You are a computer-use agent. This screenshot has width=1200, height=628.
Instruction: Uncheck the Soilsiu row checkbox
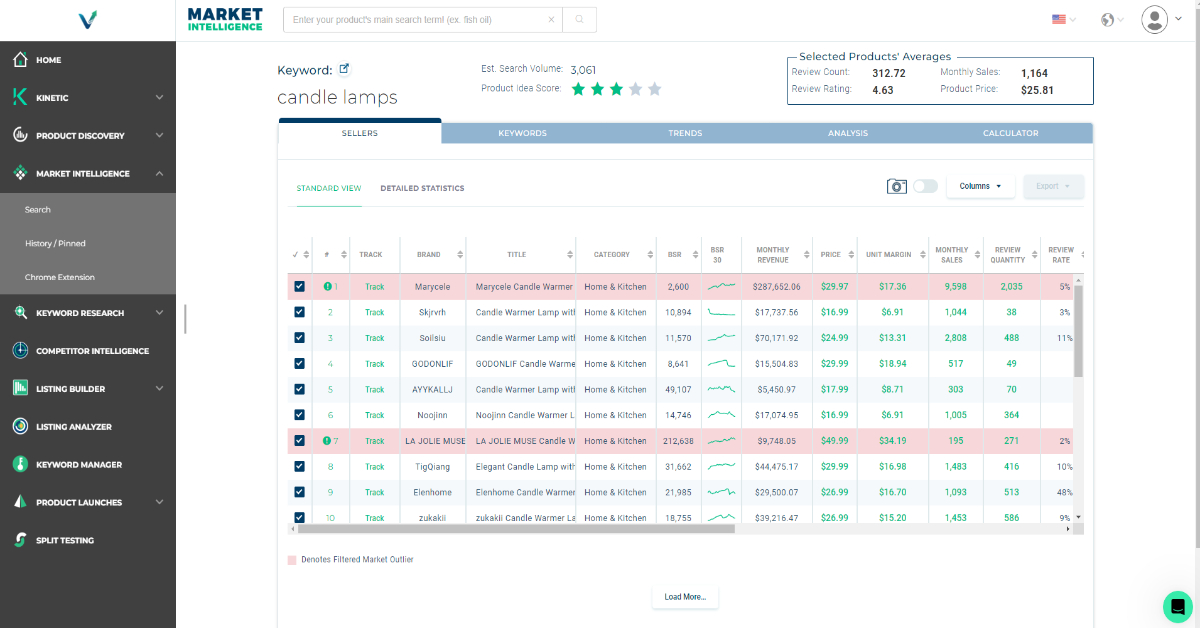click(x=299, y=338)
